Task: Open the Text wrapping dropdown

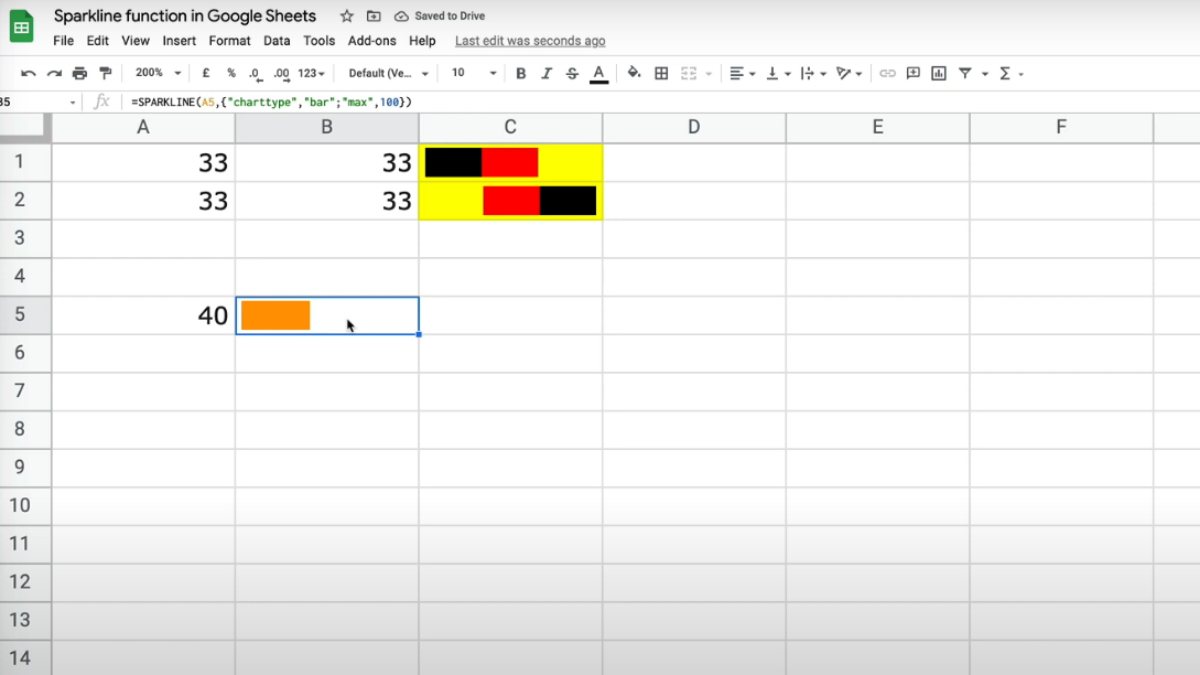Action: pos(813,73)
